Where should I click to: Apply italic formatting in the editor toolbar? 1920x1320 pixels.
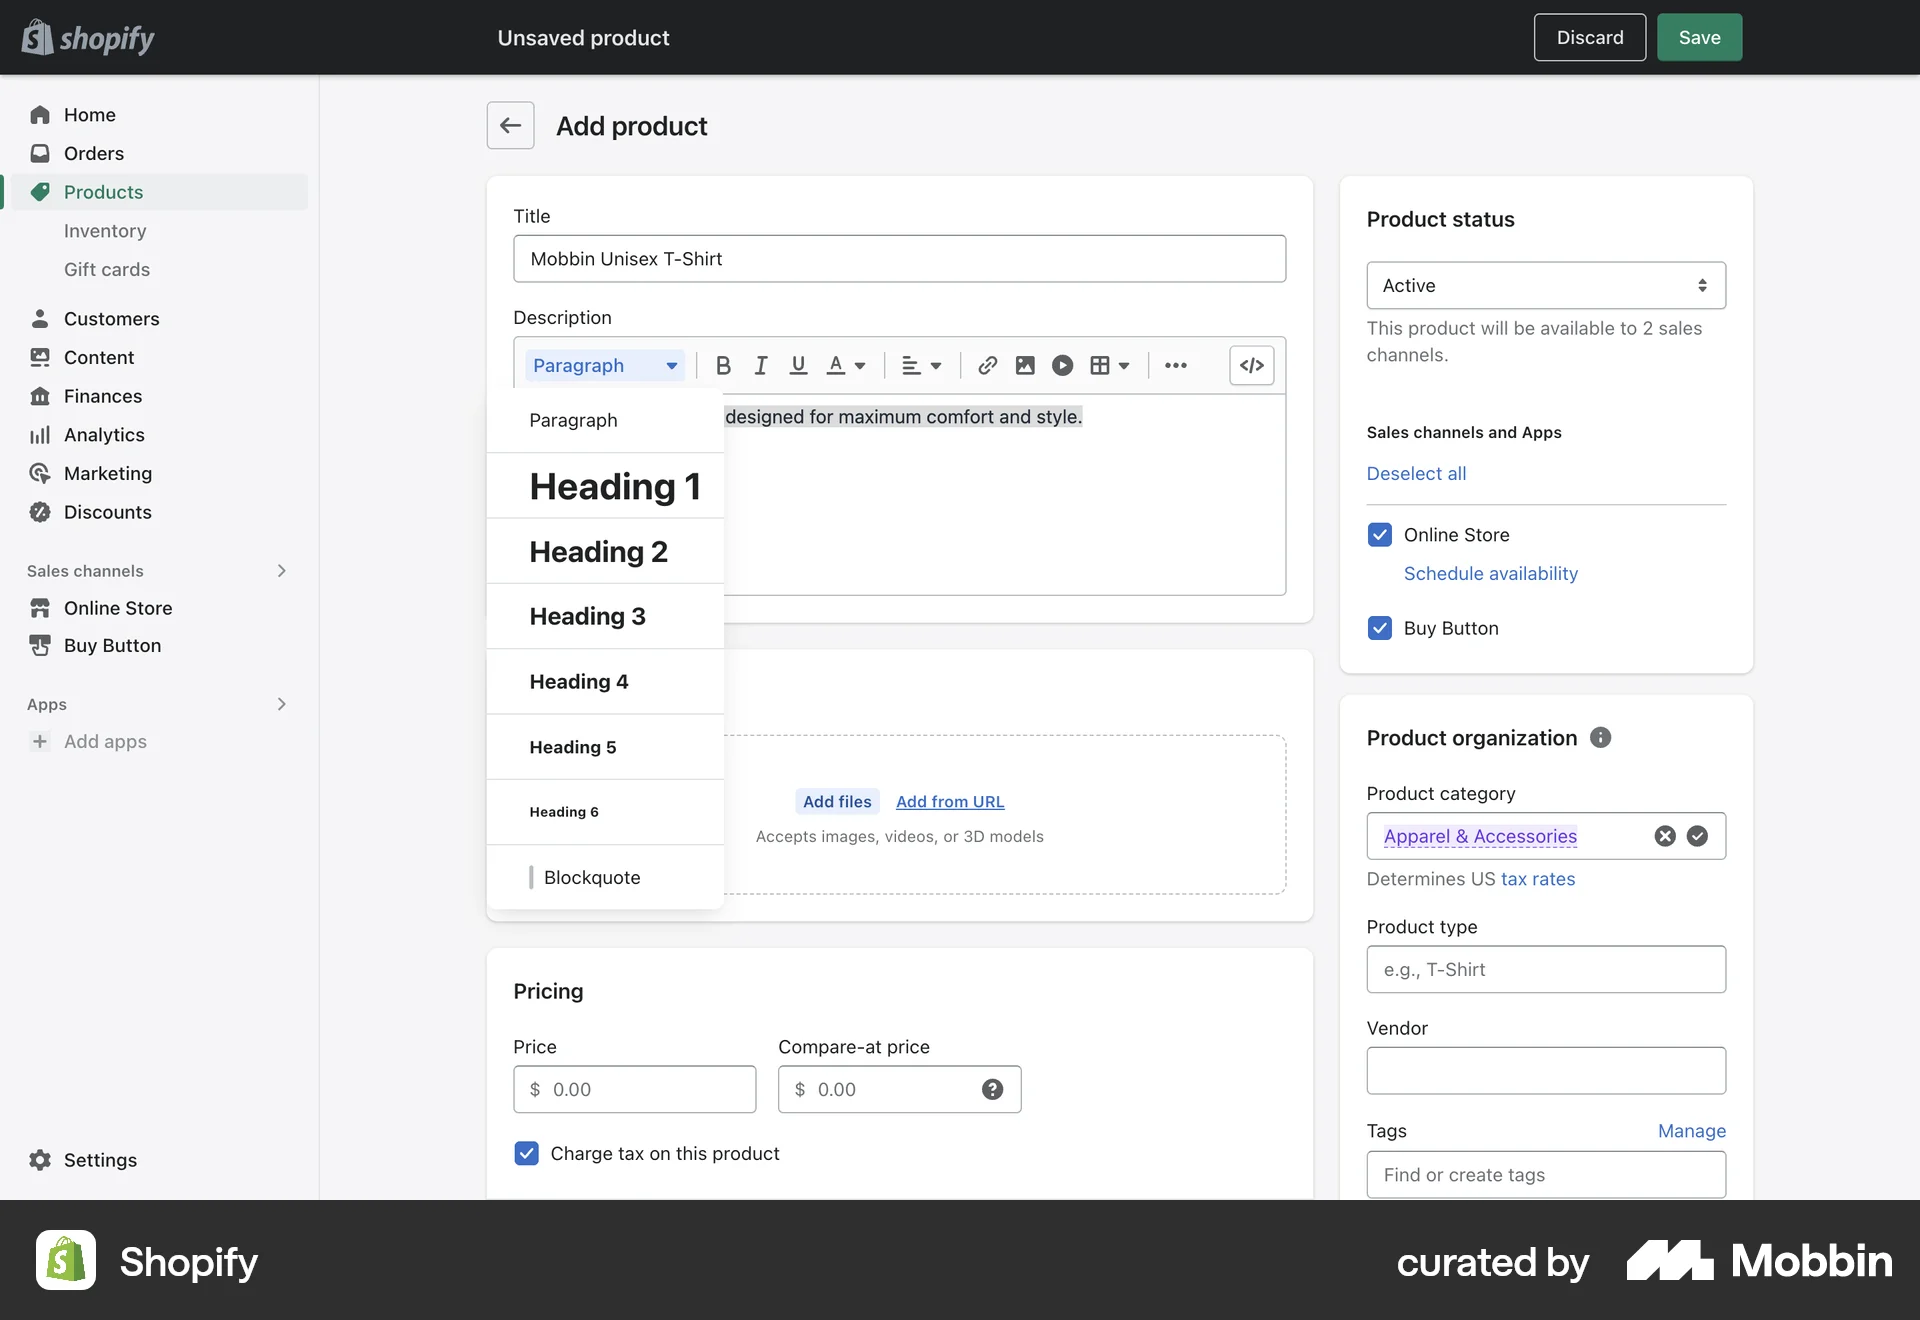[x=760, y=365]
